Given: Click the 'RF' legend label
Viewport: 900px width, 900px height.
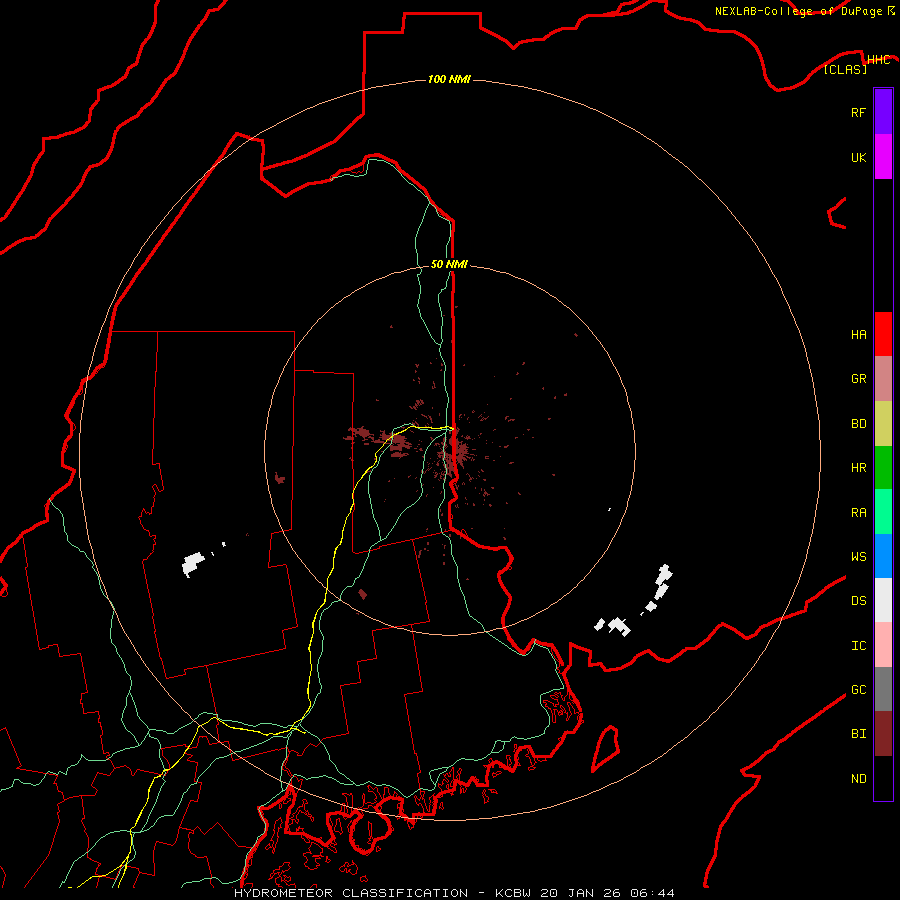Looking at the screenshot, I should pyautogui.click(x=858, y=112).
